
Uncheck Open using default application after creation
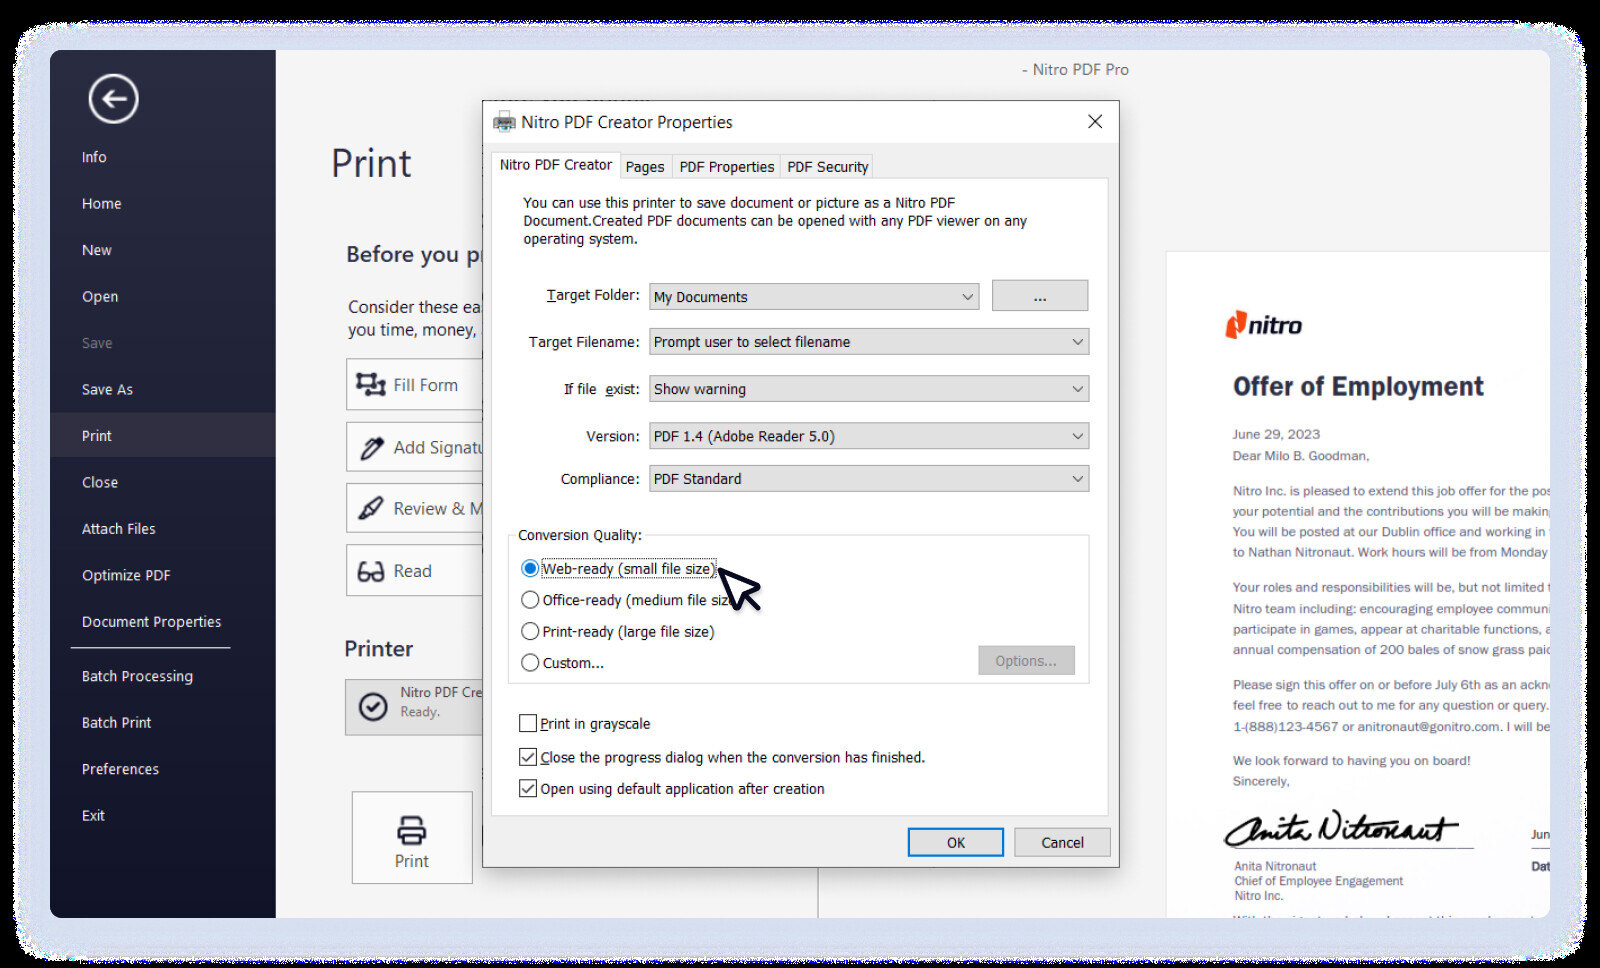528,789
